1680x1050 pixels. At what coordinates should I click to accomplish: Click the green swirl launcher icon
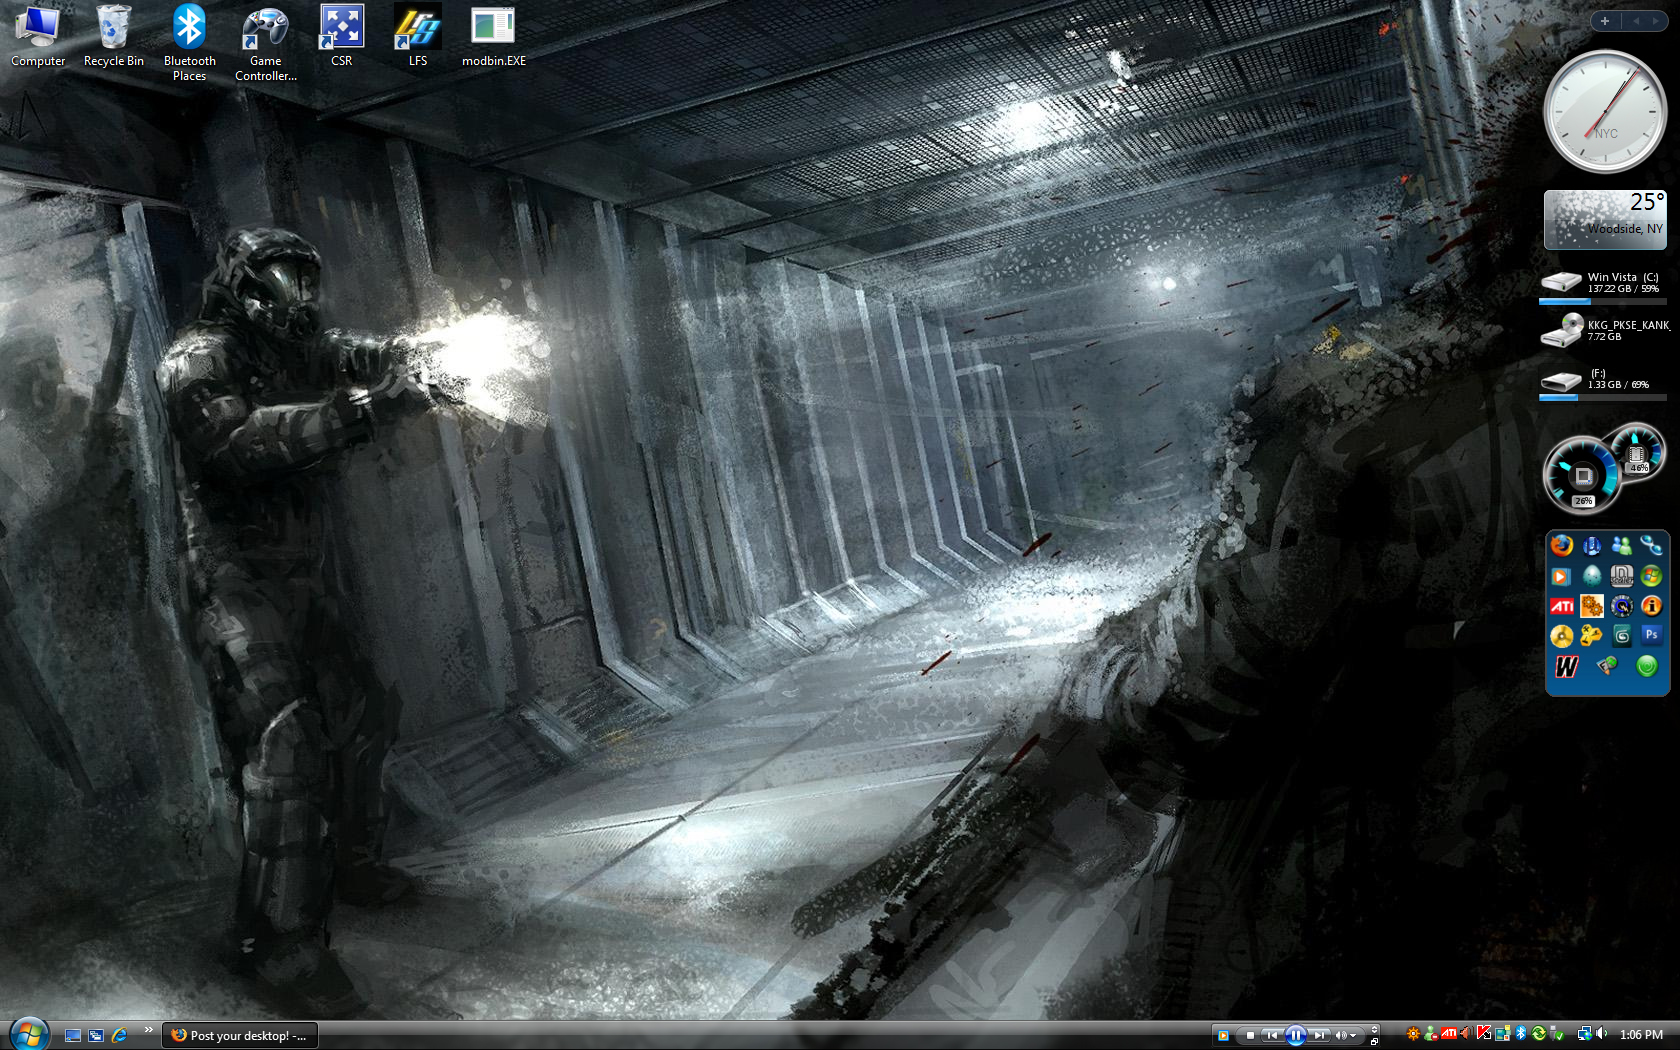tap(1647, 666)
